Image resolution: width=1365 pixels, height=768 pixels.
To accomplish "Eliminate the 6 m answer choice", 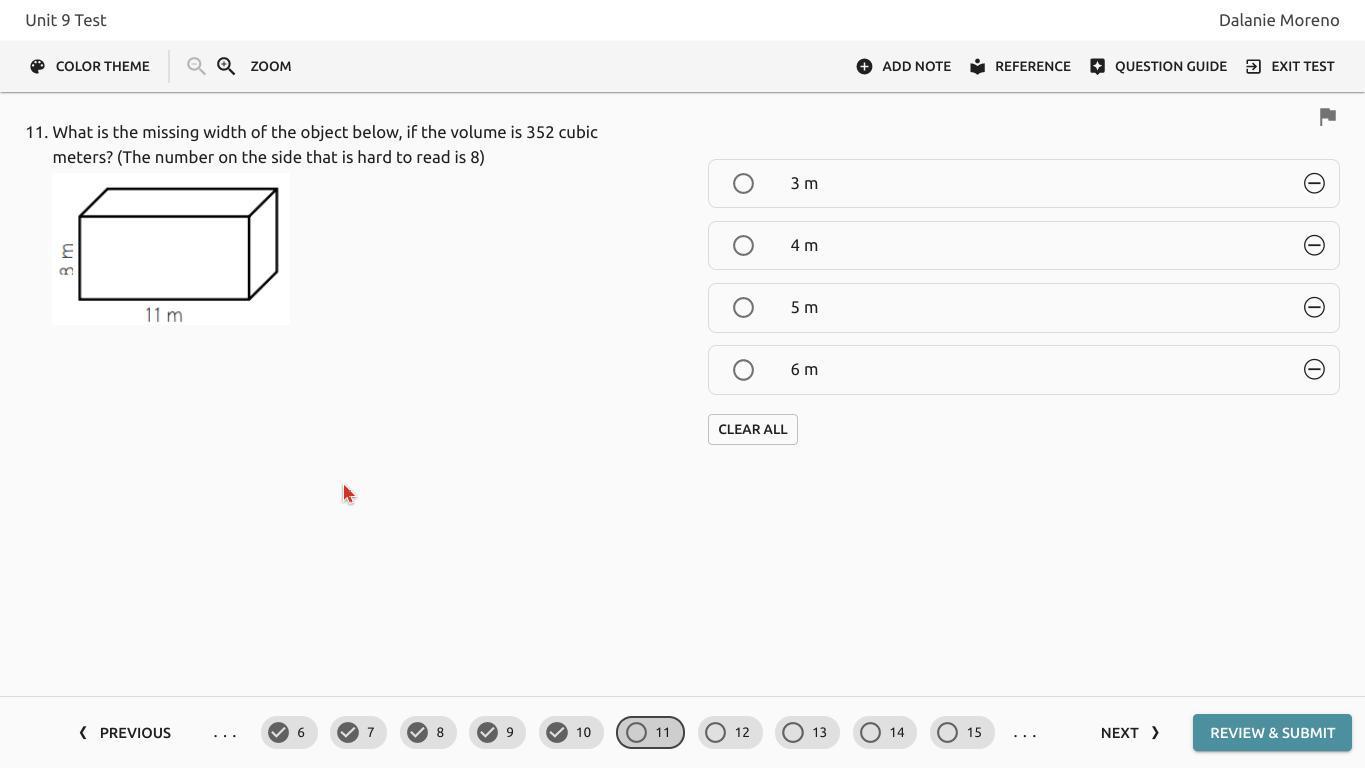I will [x=1314, y=369].
